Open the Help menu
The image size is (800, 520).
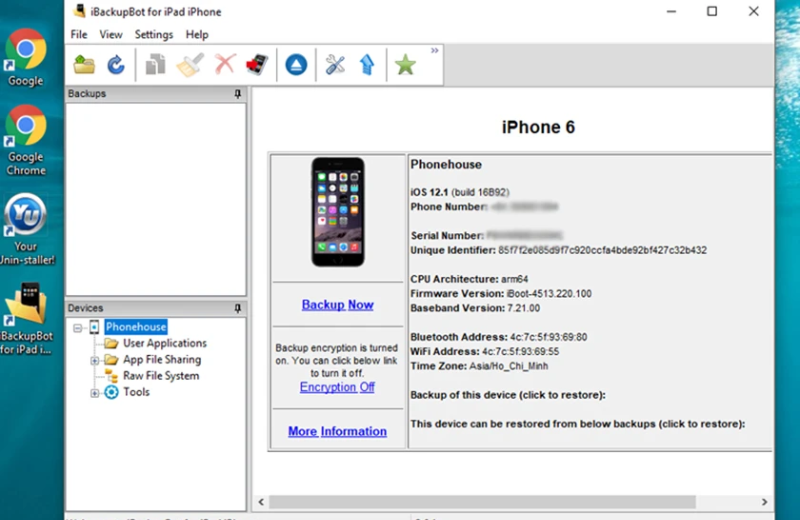pyautogui.click(x=197, y=34)
